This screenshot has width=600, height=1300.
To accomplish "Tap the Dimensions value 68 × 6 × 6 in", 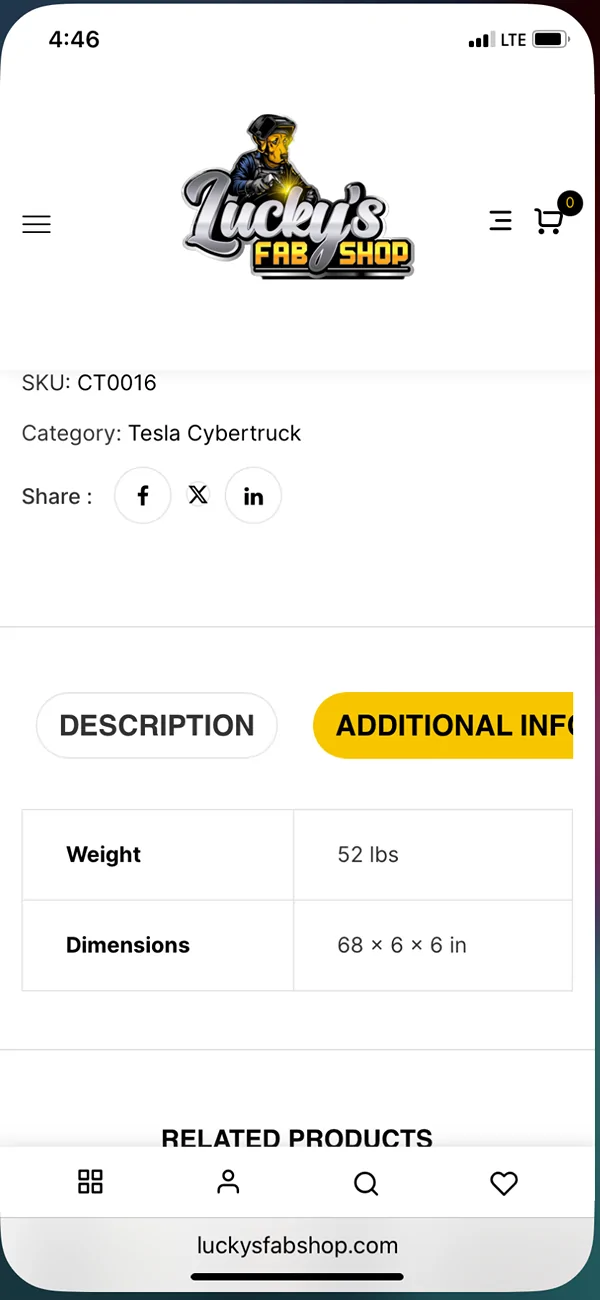I will coord(402,945).
